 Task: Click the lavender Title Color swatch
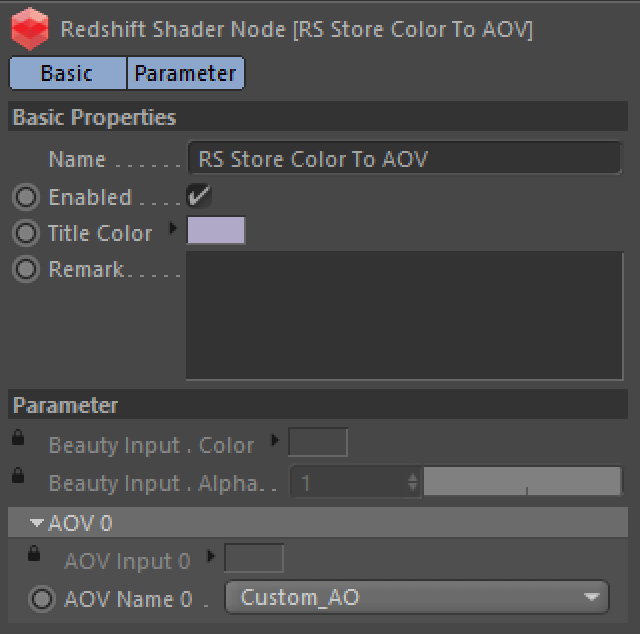(x=216, y=230)
